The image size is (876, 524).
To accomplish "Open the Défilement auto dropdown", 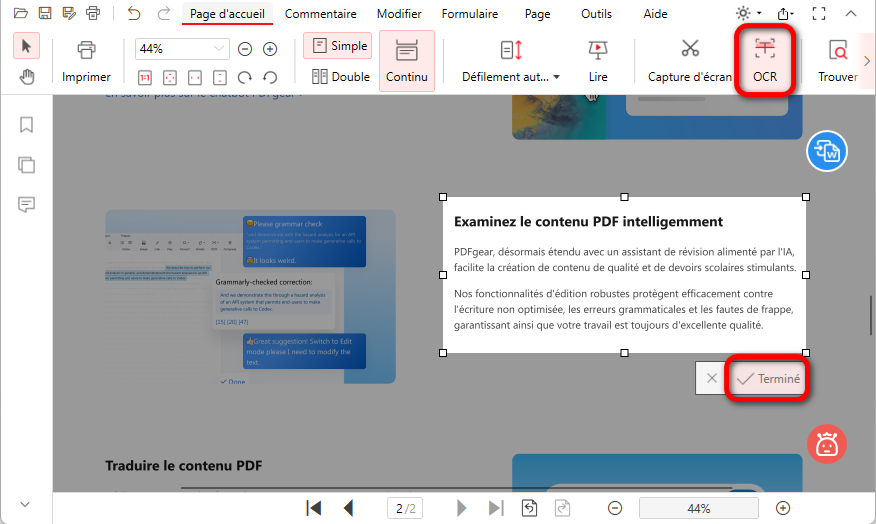I will [511, 61].
